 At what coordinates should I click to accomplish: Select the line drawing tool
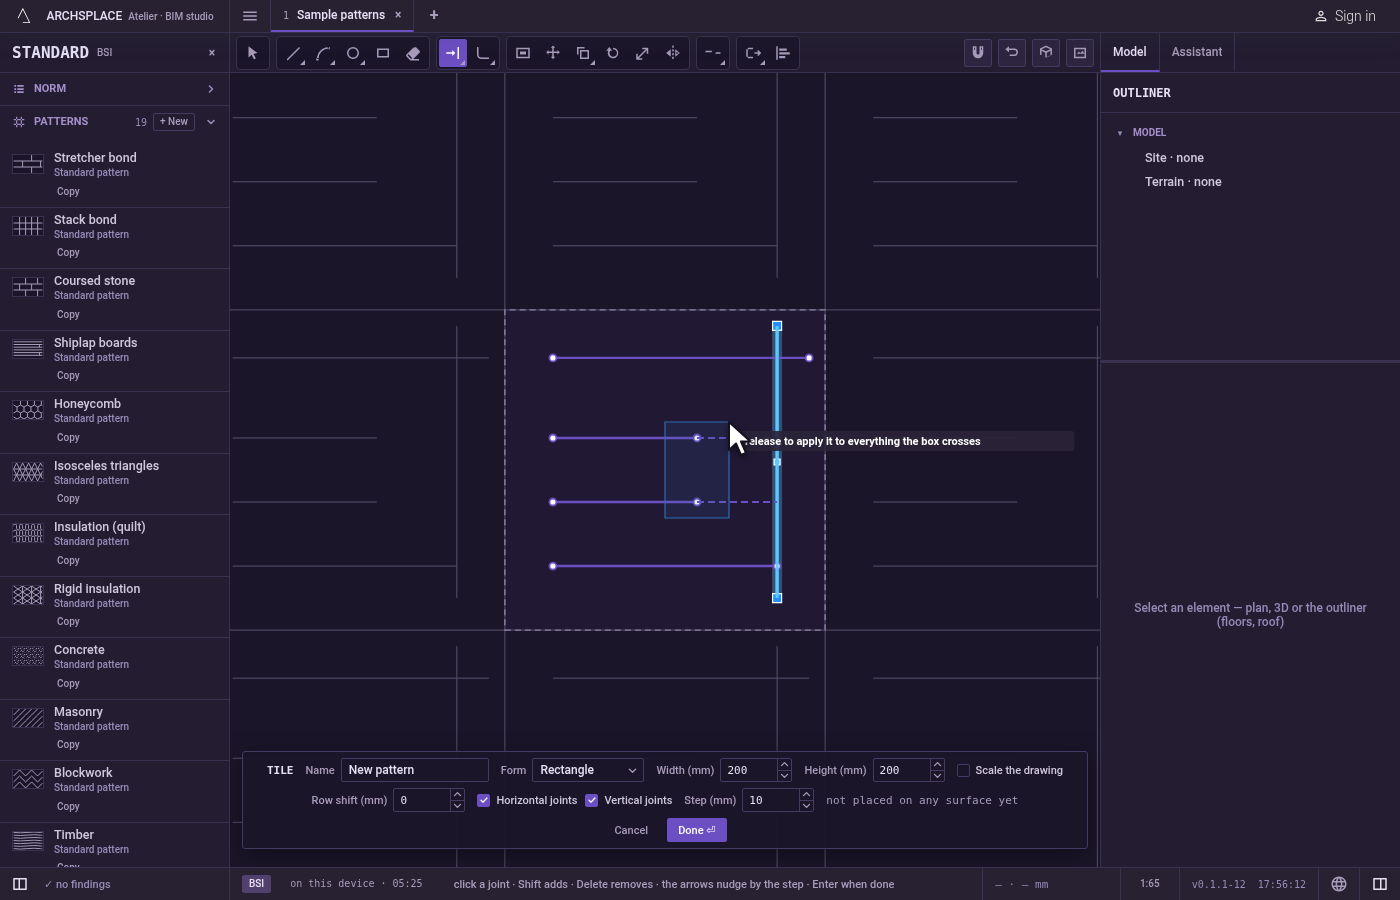pos(293,53)
